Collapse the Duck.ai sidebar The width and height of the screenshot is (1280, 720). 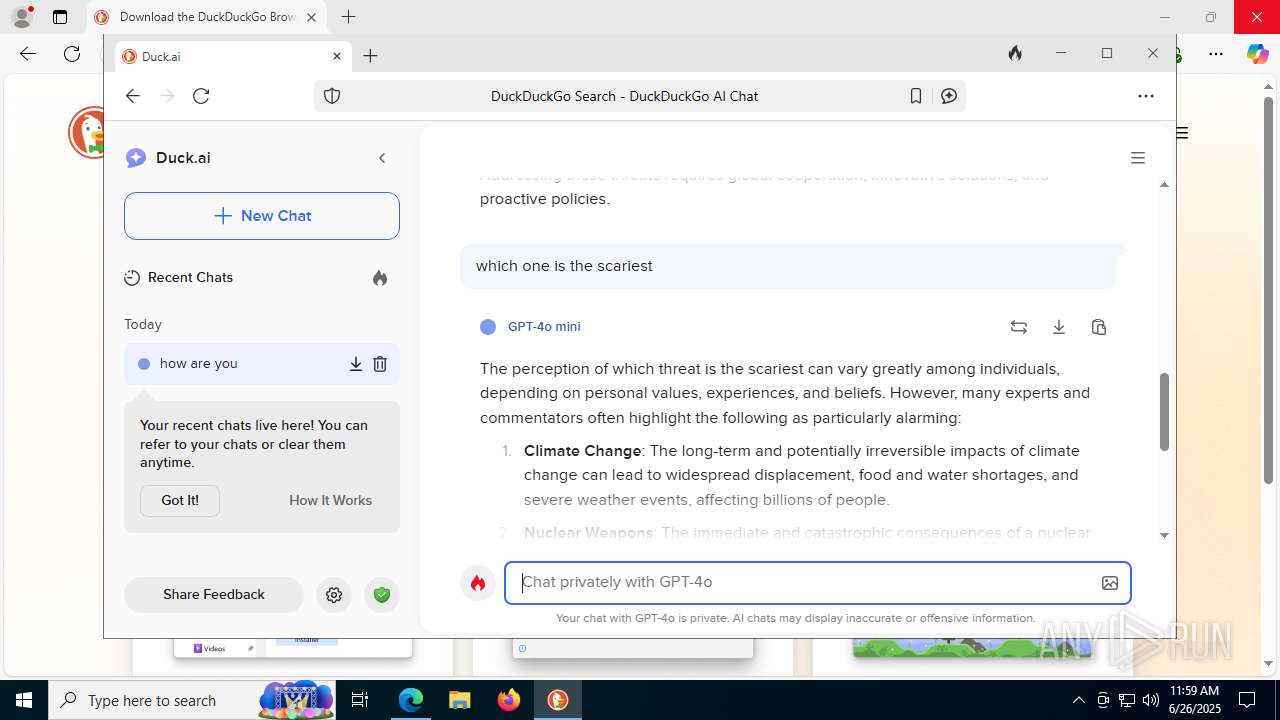(x=382, y=158)
